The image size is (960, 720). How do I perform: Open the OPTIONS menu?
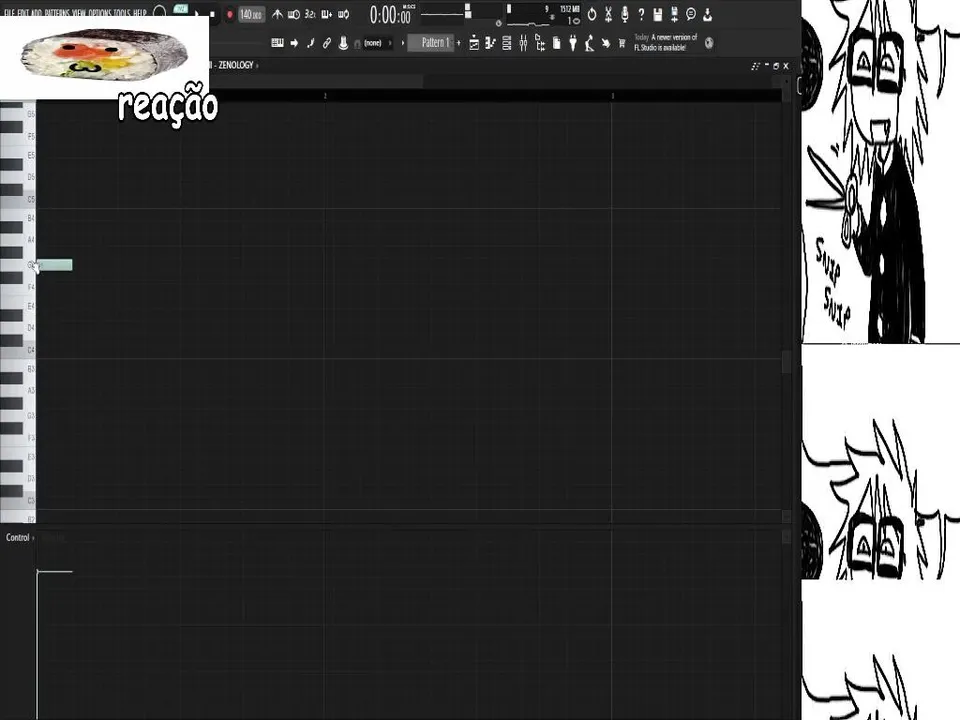[x=100, y=12]
